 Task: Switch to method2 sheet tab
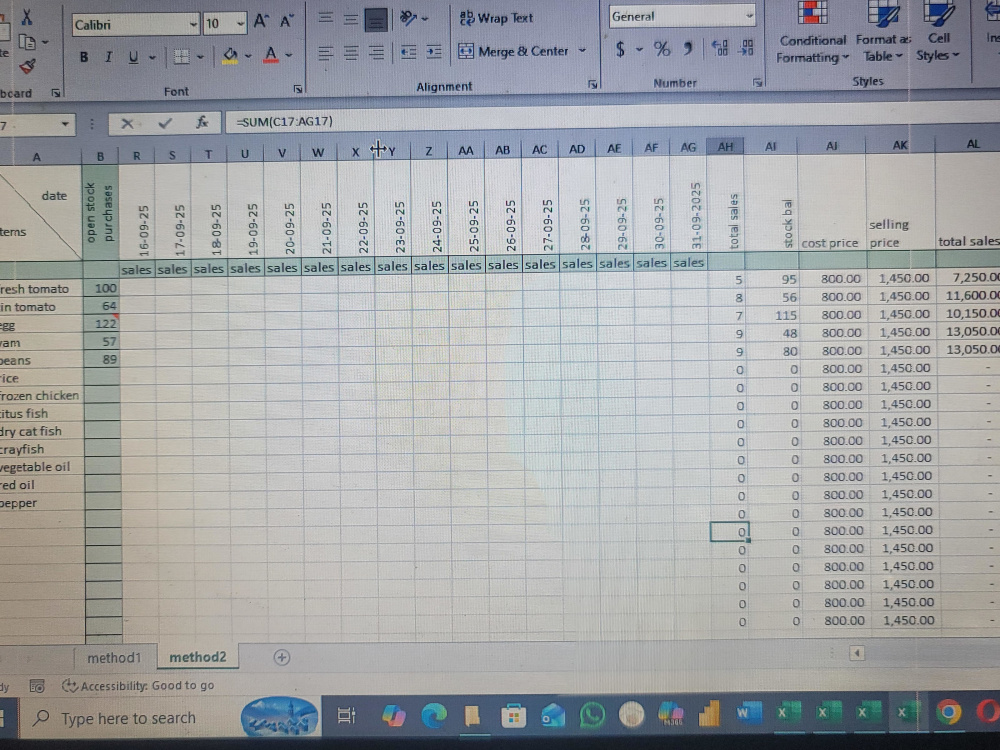tap(198, 658)
